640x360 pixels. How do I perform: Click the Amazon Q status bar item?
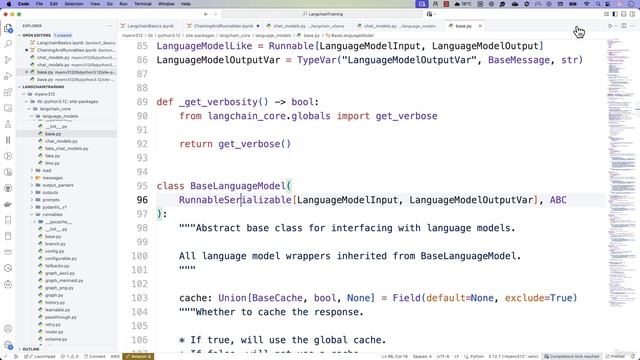pos(138,356)
